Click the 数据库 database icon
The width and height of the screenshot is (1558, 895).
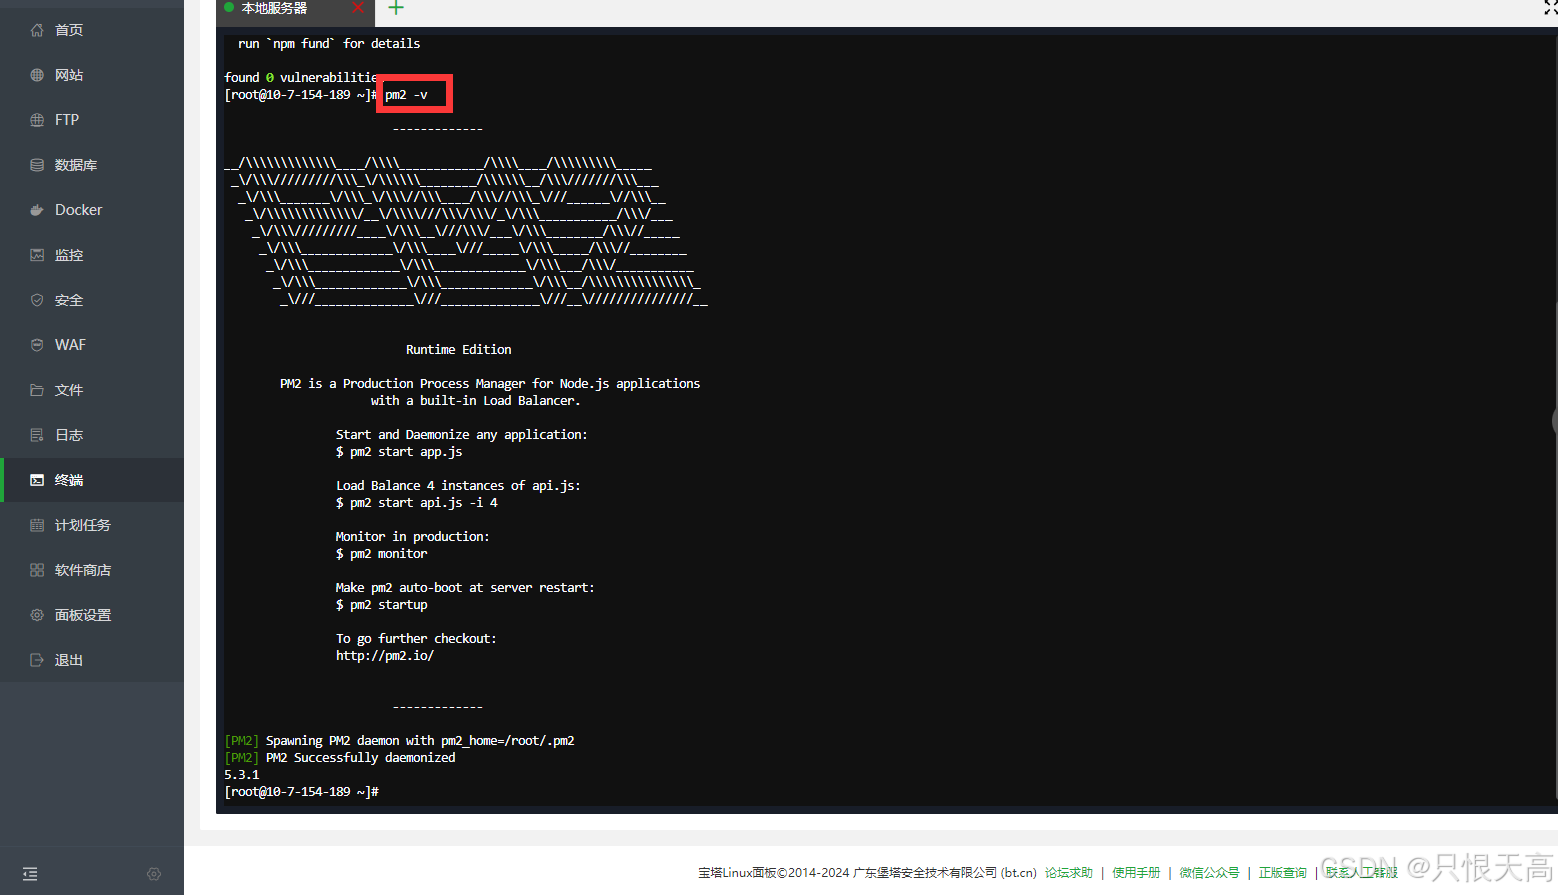tap(37, 165)
